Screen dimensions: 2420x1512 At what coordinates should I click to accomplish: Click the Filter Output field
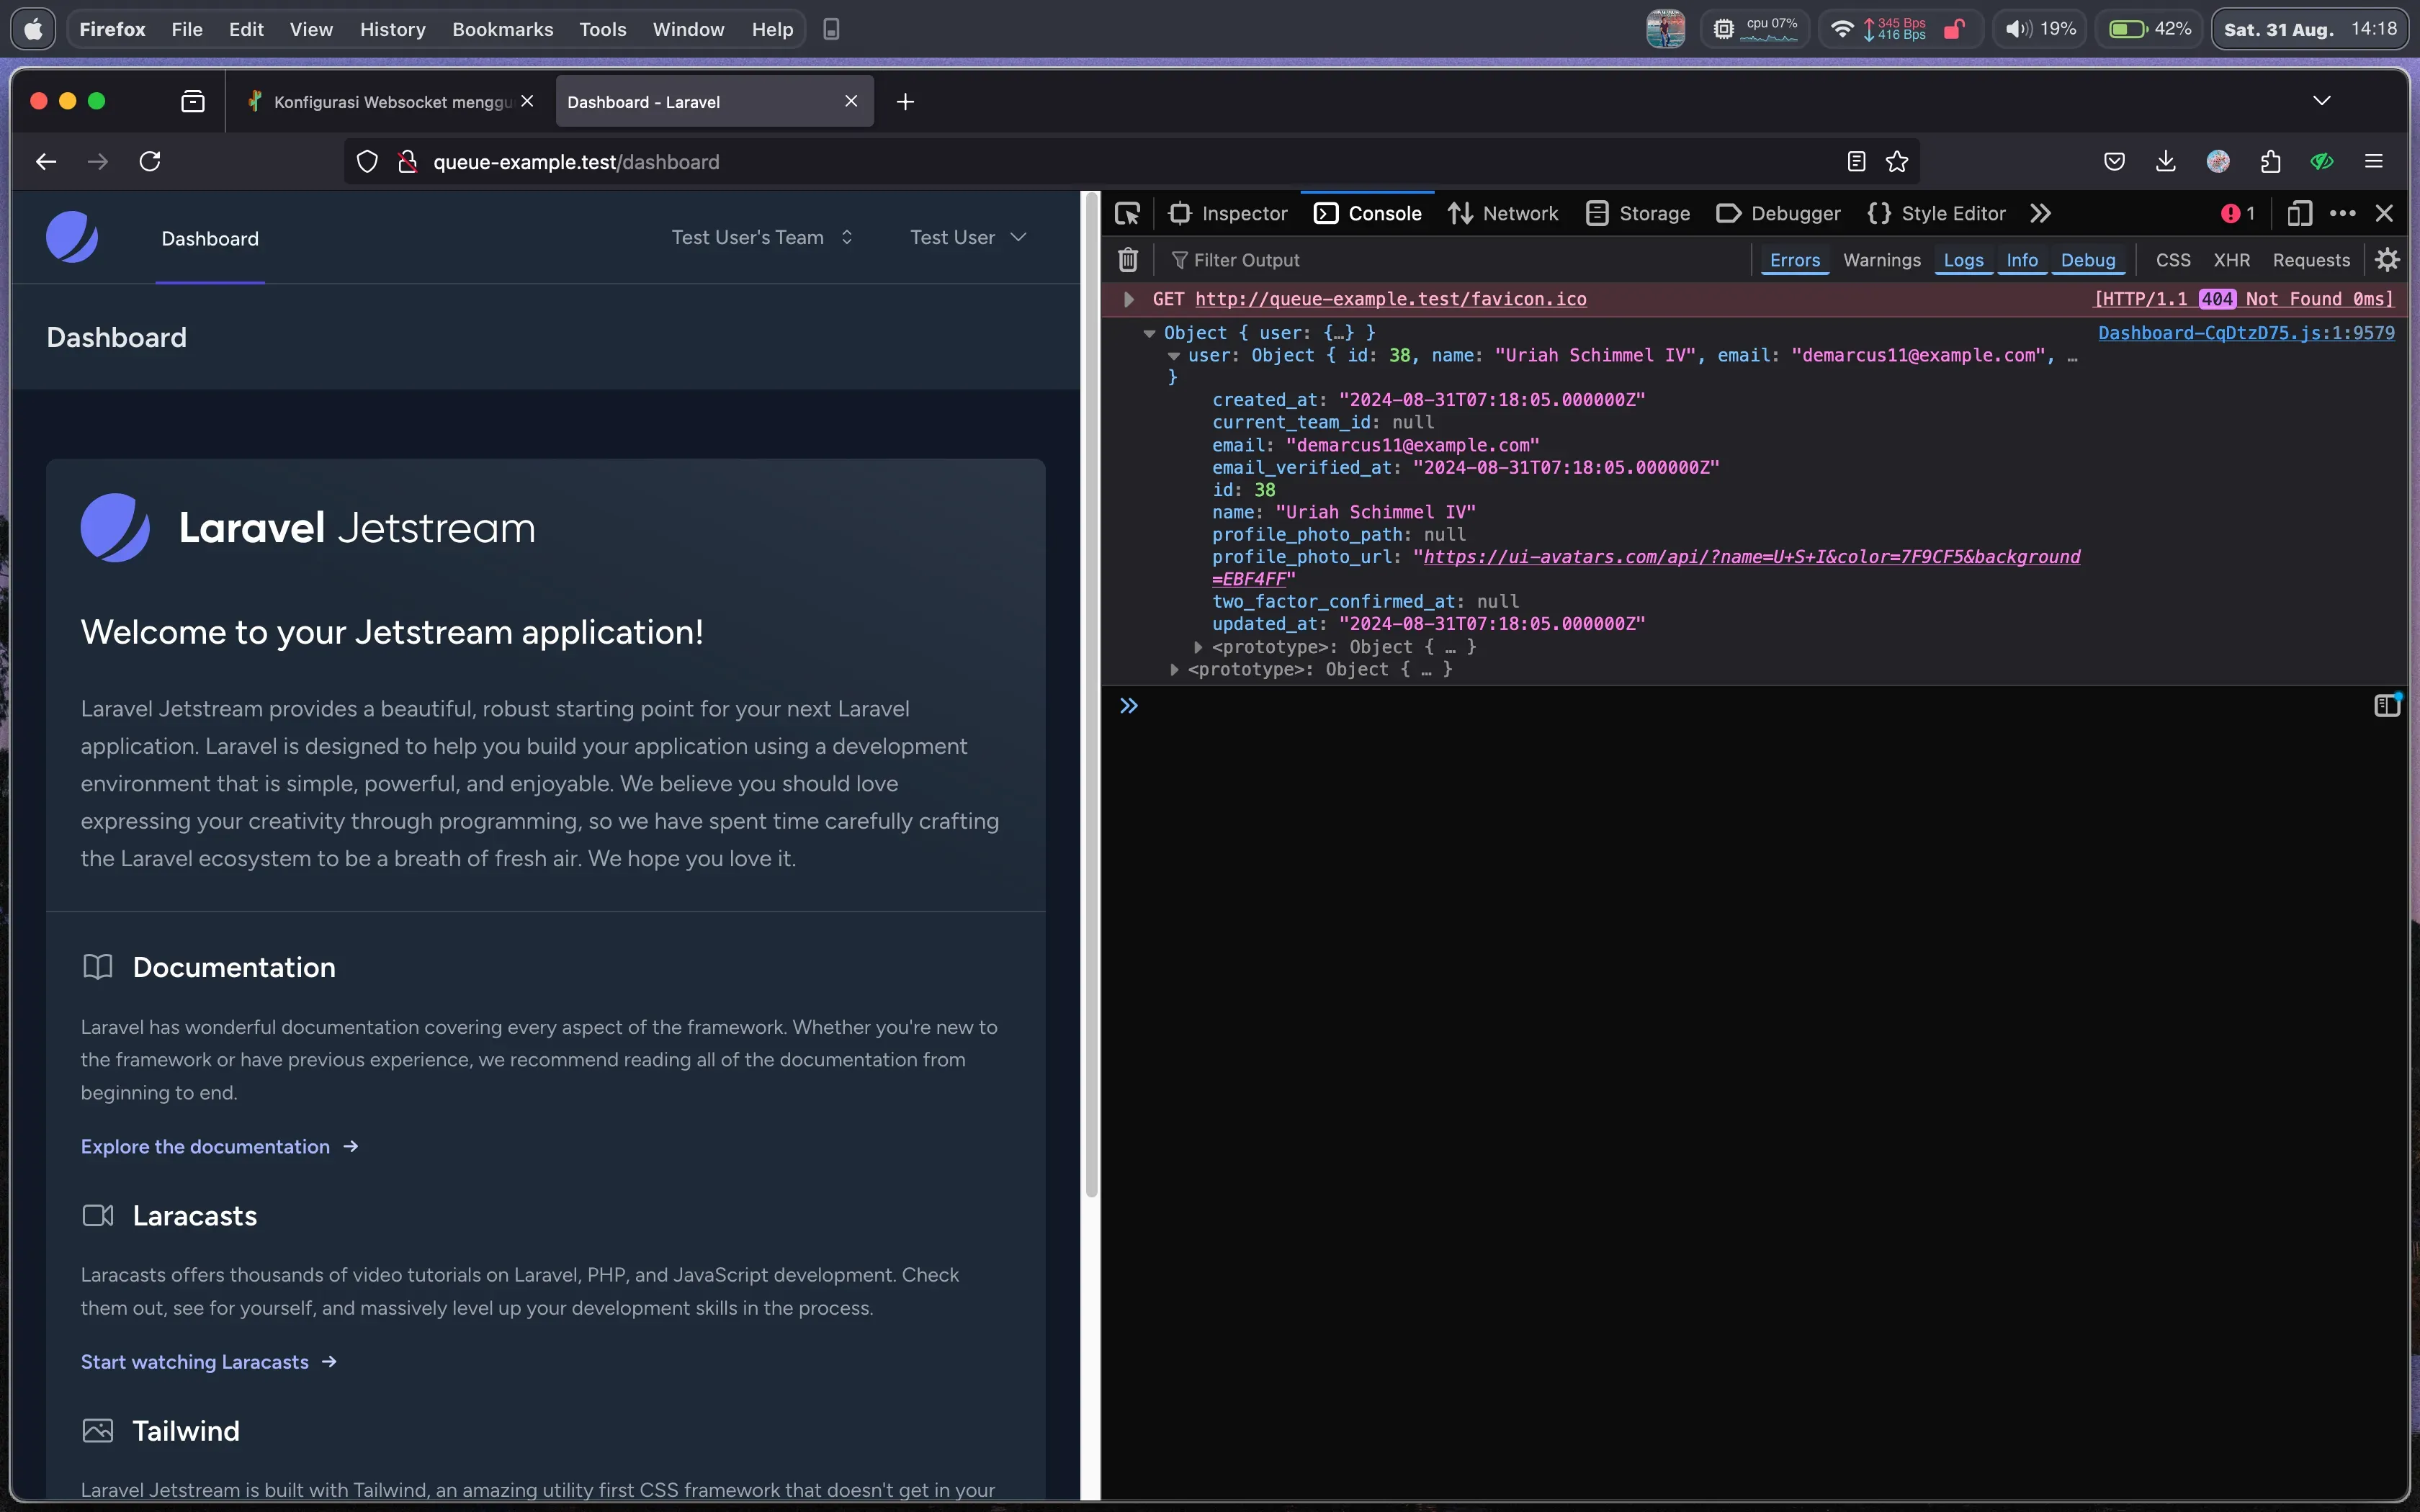[x=1455, y=260]
